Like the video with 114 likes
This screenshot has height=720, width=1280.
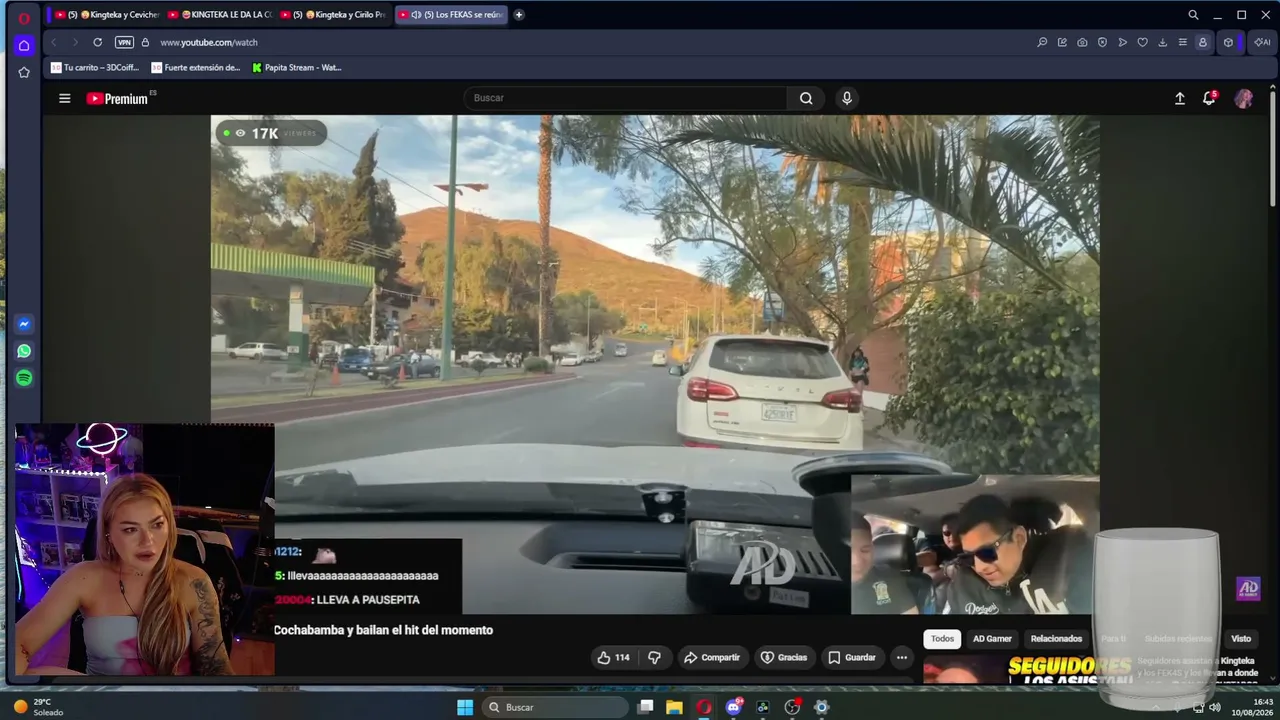tap(613, 657)
